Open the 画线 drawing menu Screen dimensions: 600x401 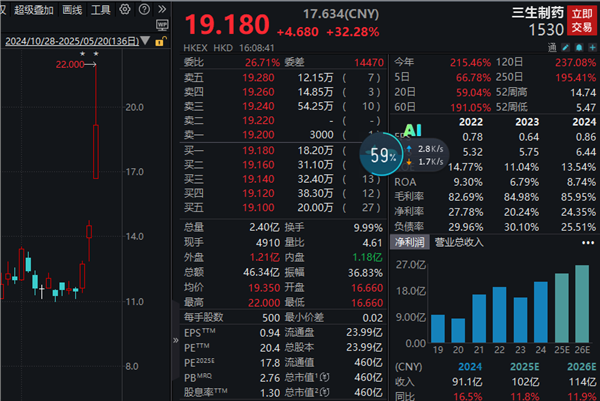(x=72, y=11)
